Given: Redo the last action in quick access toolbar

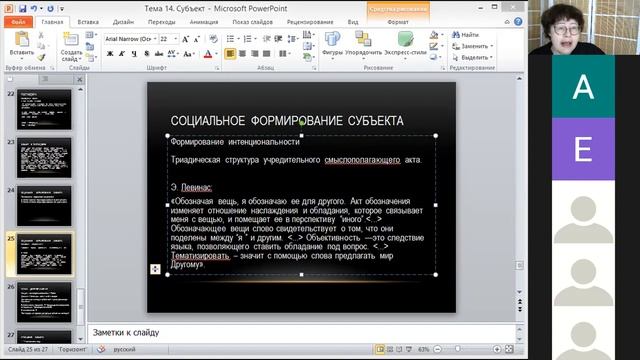Looking at the screenshot, I should [x=50, y=8].
